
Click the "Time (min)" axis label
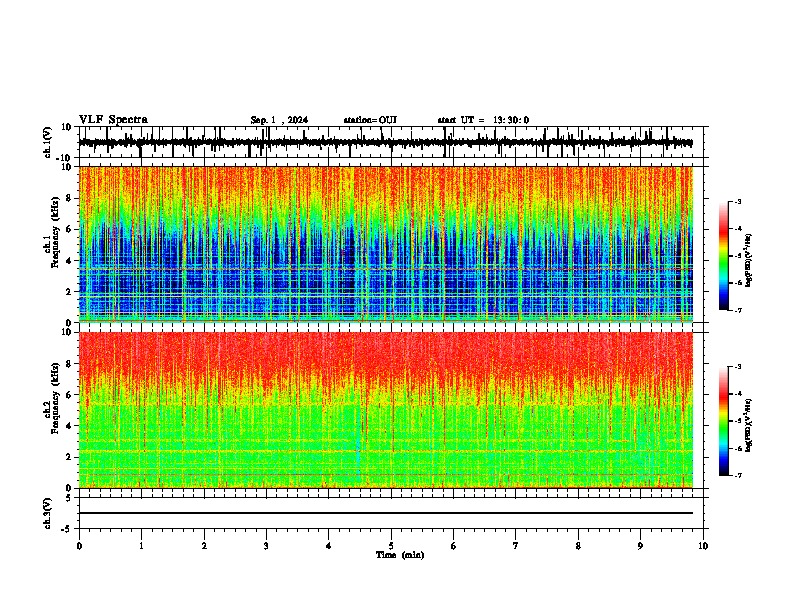[x=400, y=555]
